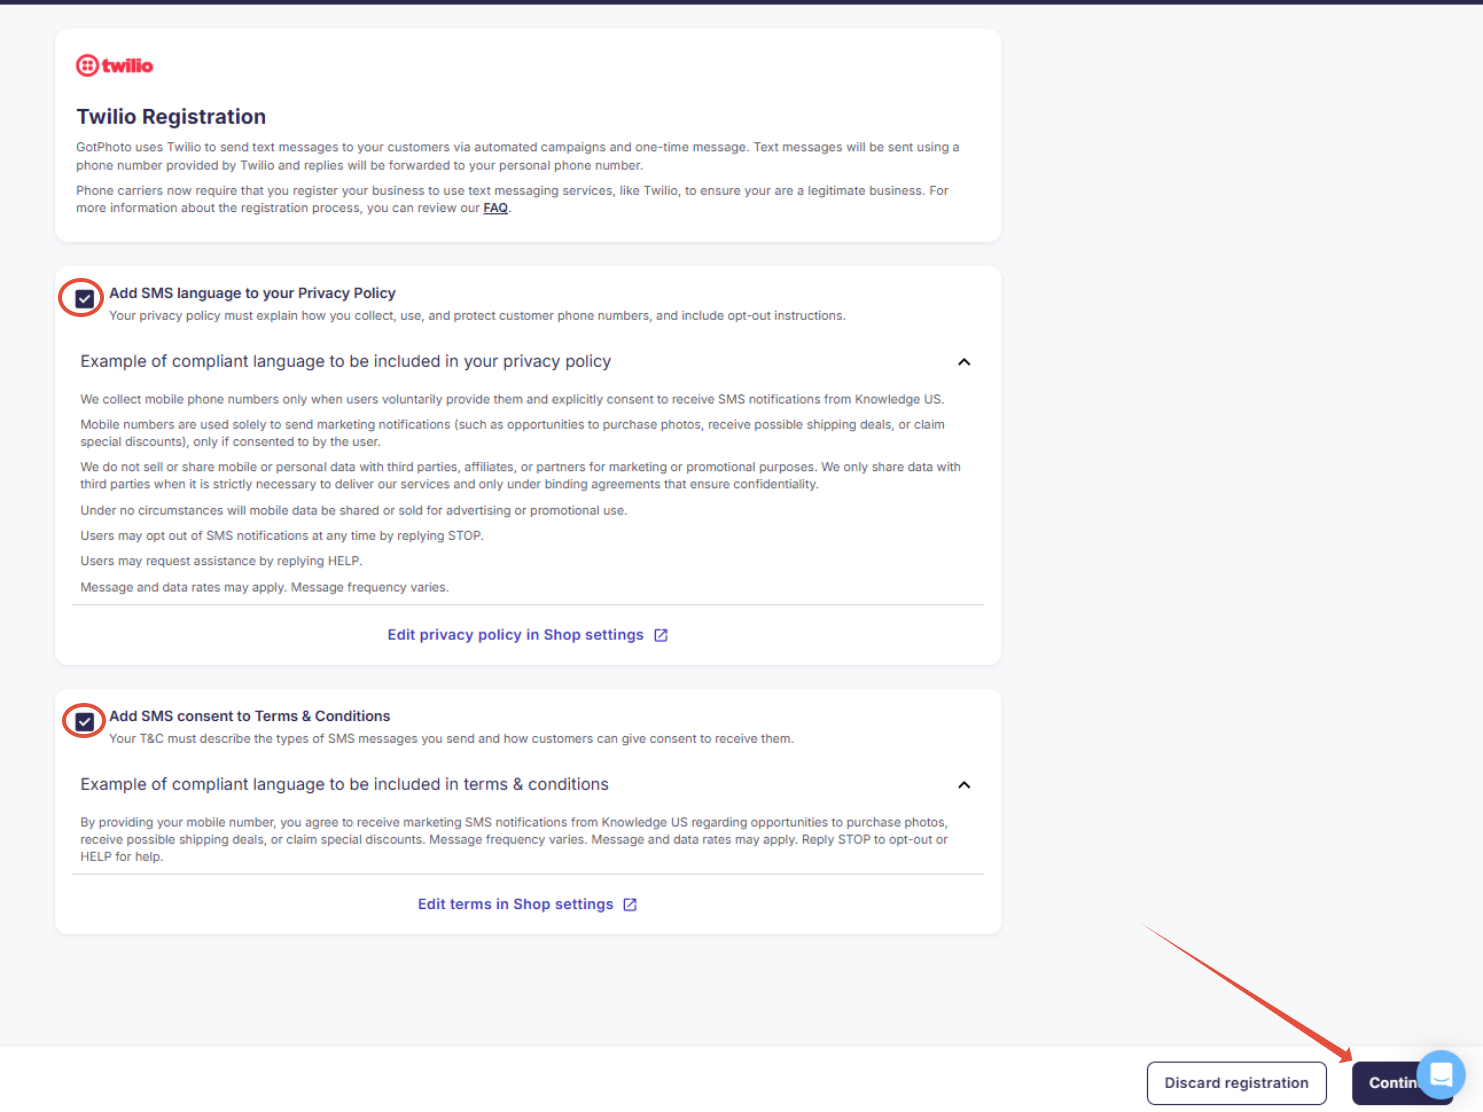Screen dimensions: 1483x1112
Task: Click text 'Mobile numbers are used solely to send'
Action: click(512, 433)
